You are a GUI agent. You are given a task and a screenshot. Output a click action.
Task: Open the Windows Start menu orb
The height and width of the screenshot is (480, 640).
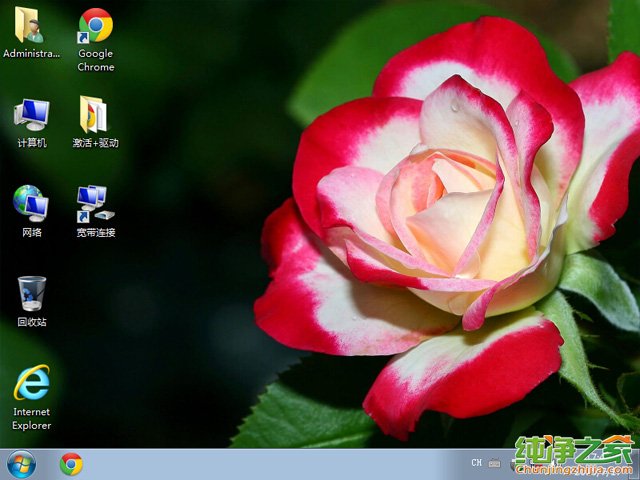click(20, 464)
